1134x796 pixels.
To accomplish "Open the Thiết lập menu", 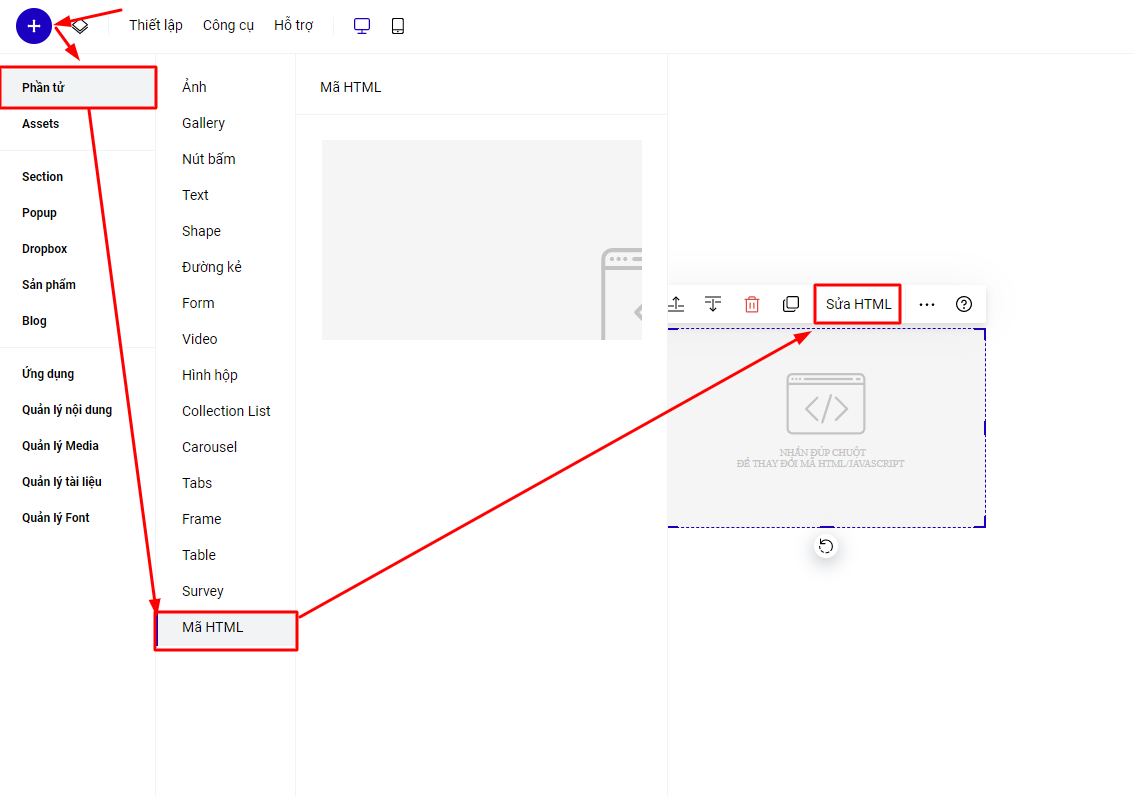I will 156,26.
